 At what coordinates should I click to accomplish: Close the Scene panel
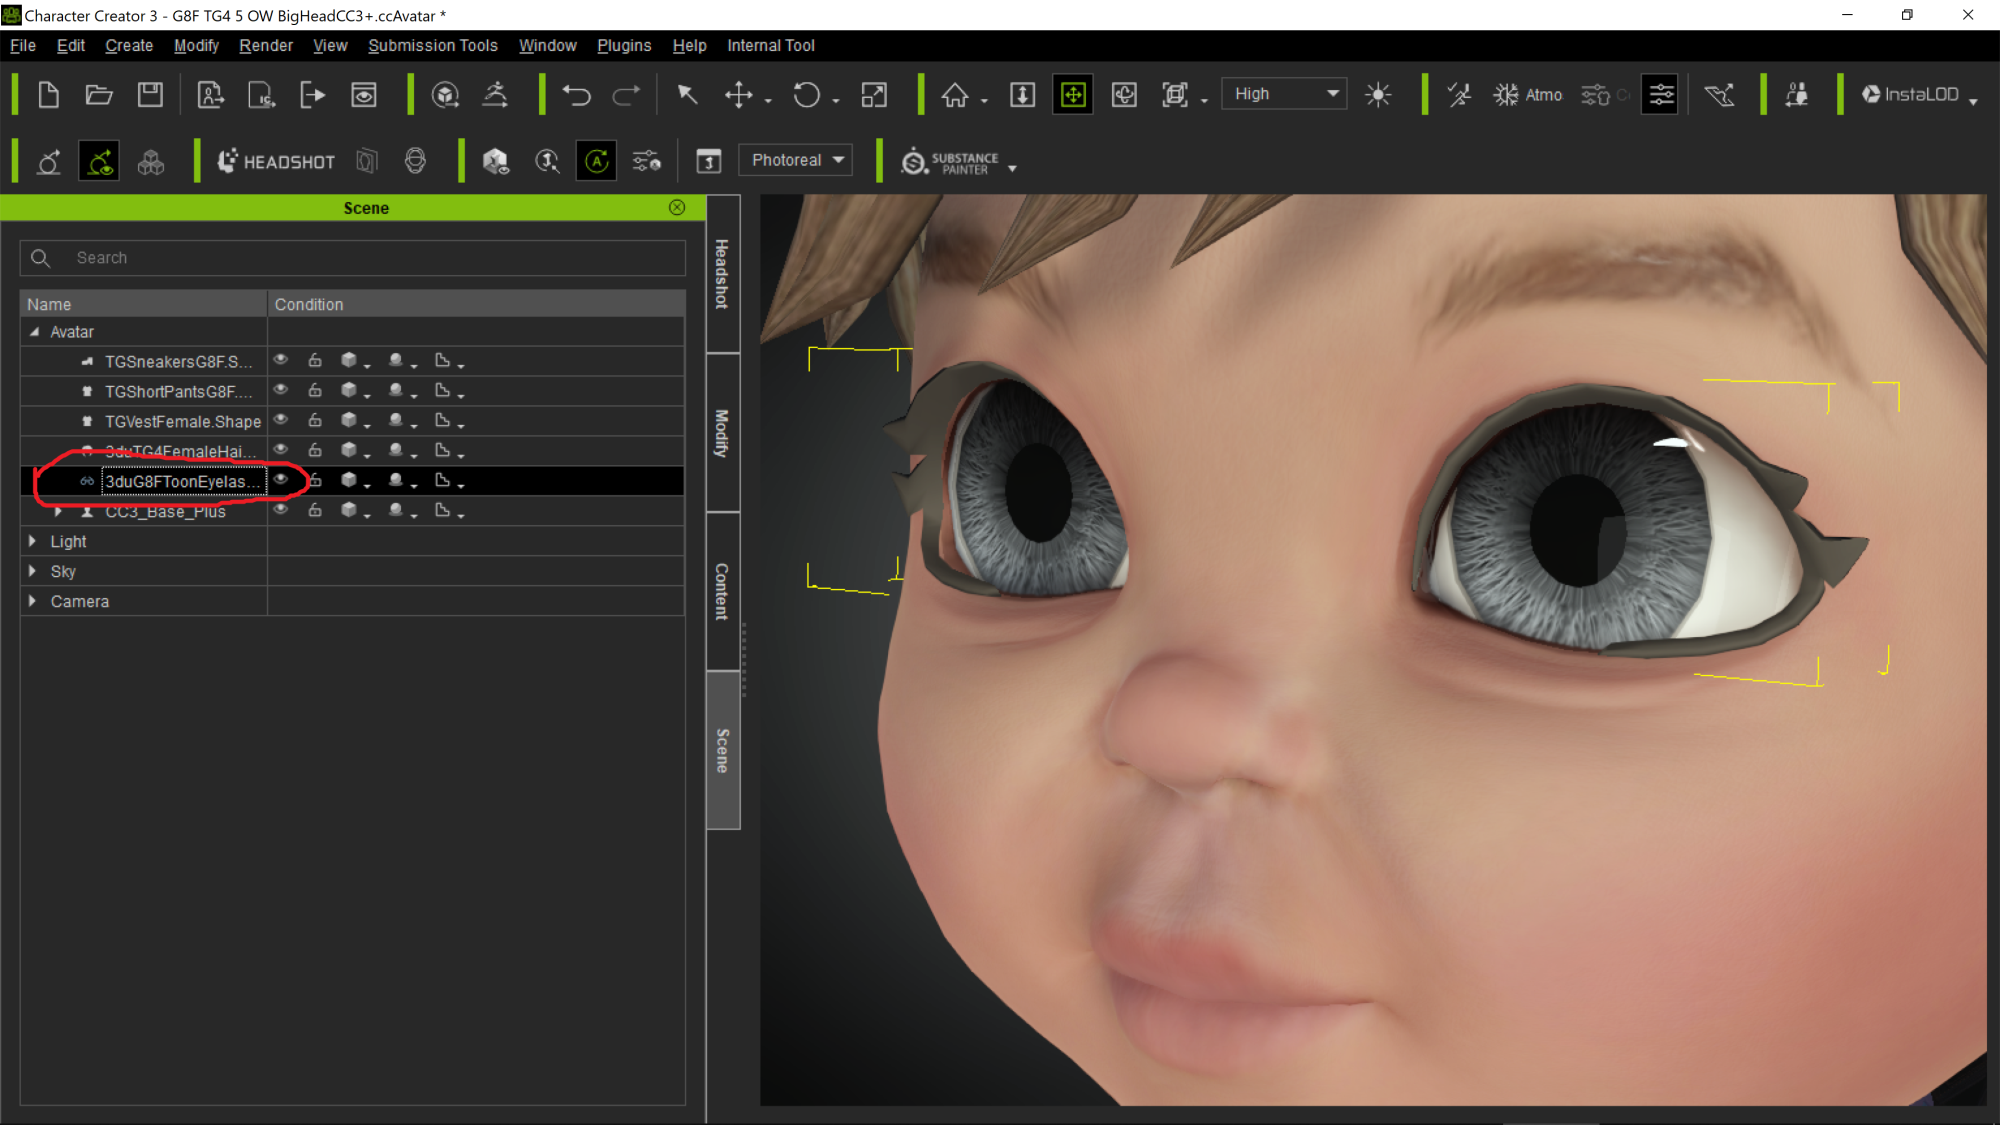[677, 207]
